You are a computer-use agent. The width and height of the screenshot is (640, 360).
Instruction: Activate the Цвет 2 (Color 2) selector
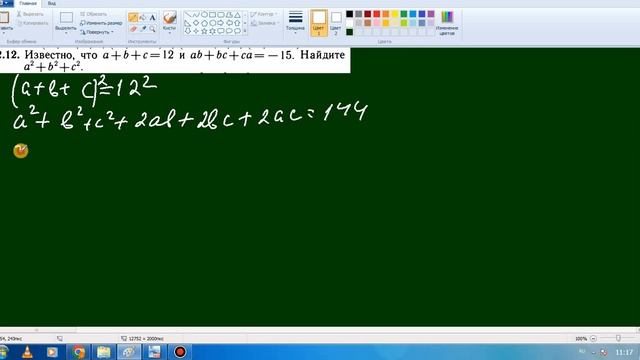click(x=336, y=23)
